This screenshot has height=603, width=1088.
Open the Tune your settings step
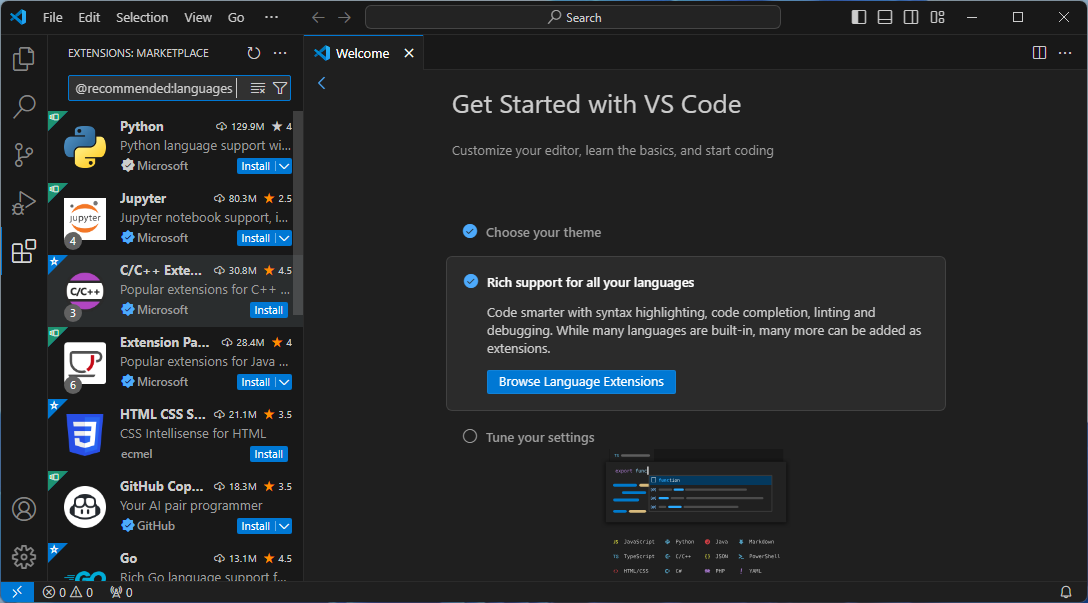point(540,437)
